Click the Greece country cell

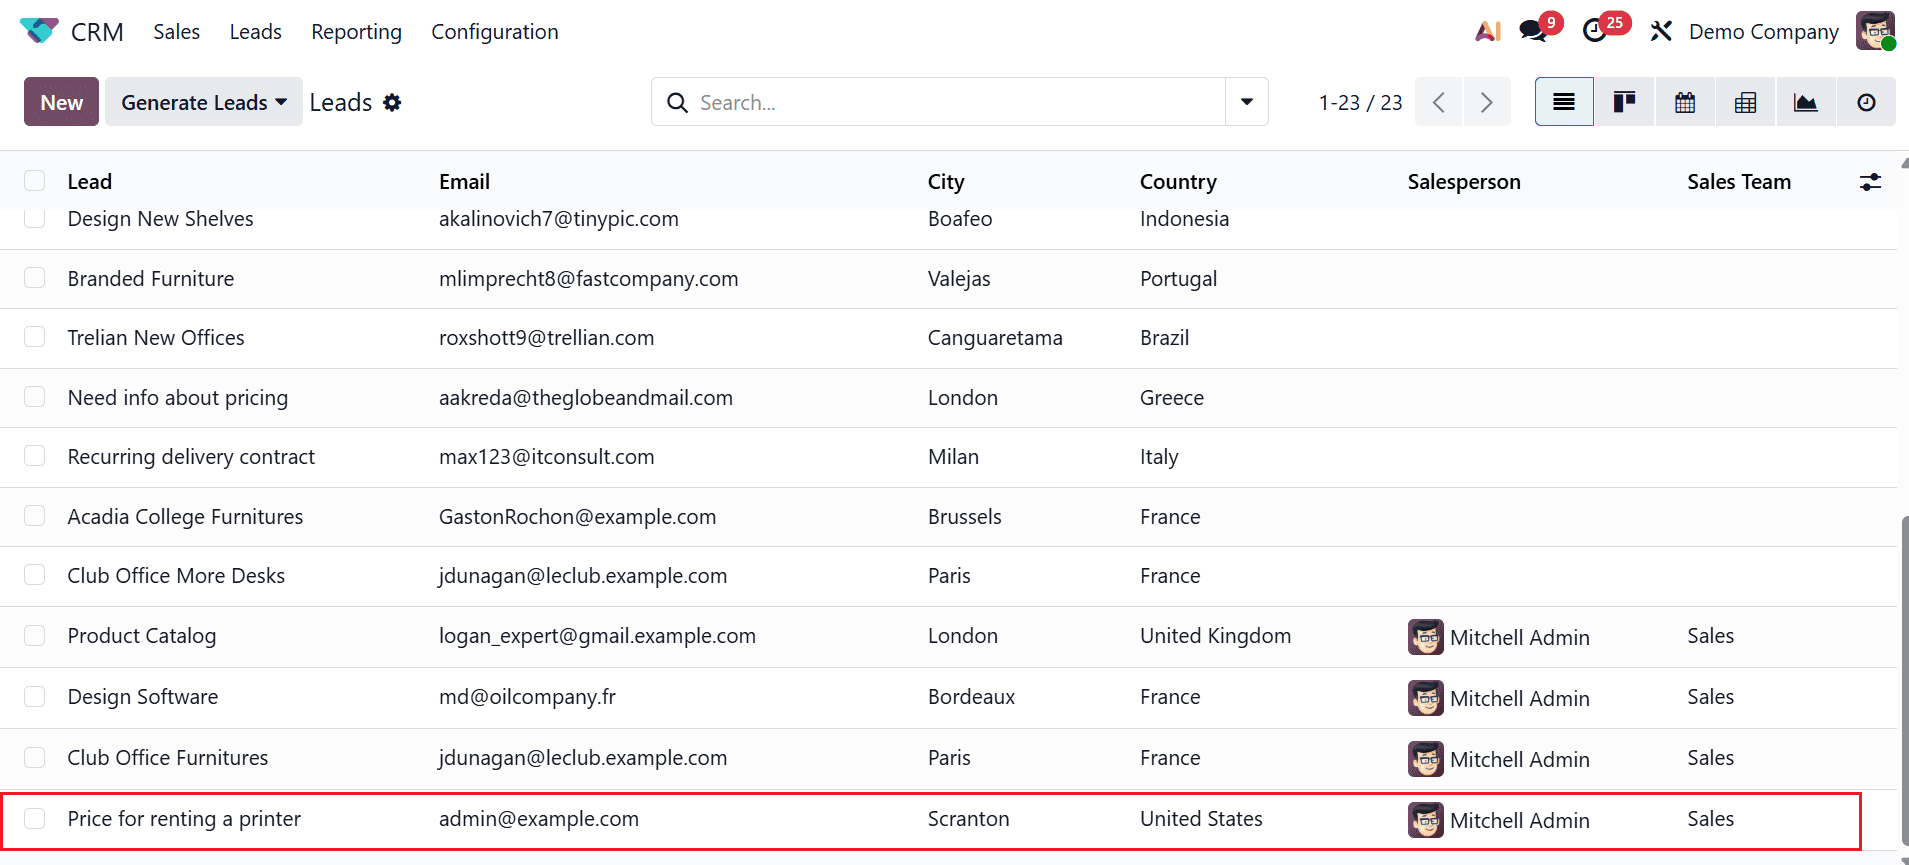(1172, 398)
